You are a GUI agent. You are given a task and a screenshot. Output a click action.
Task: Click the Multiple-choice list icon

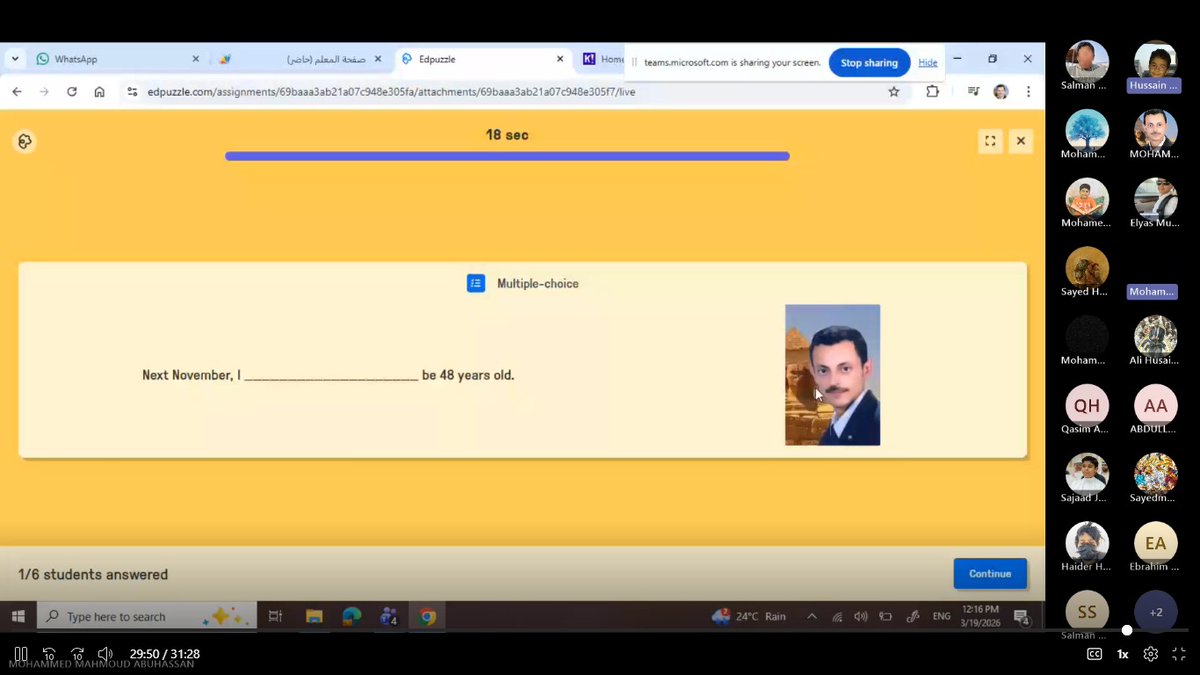[x=476, y=283]
